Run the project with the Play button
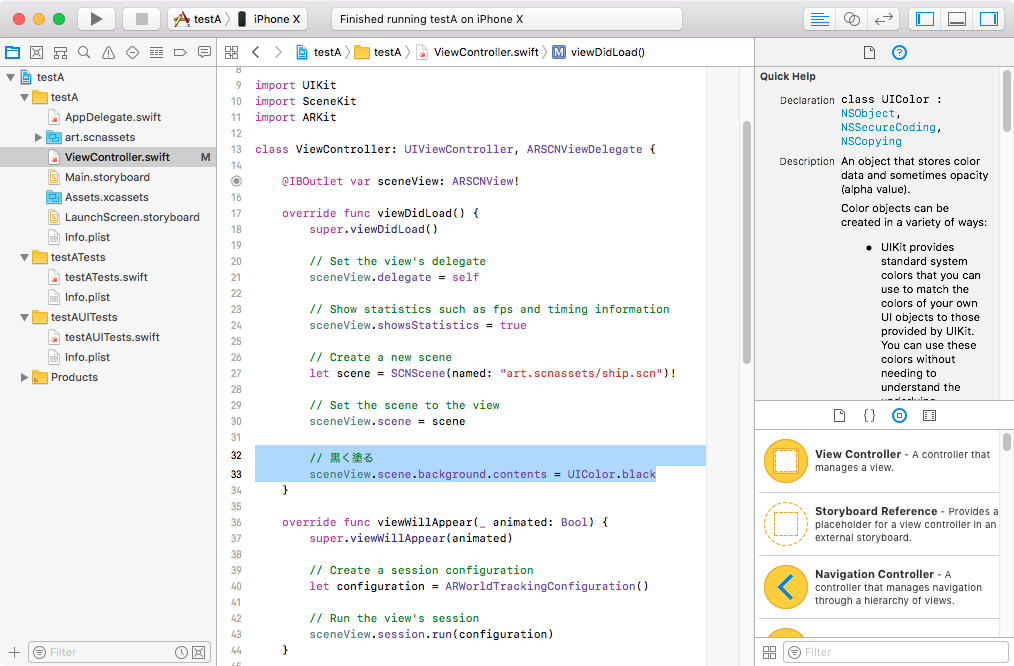The height and width of the screenshot is (666, 1014). 96,19
